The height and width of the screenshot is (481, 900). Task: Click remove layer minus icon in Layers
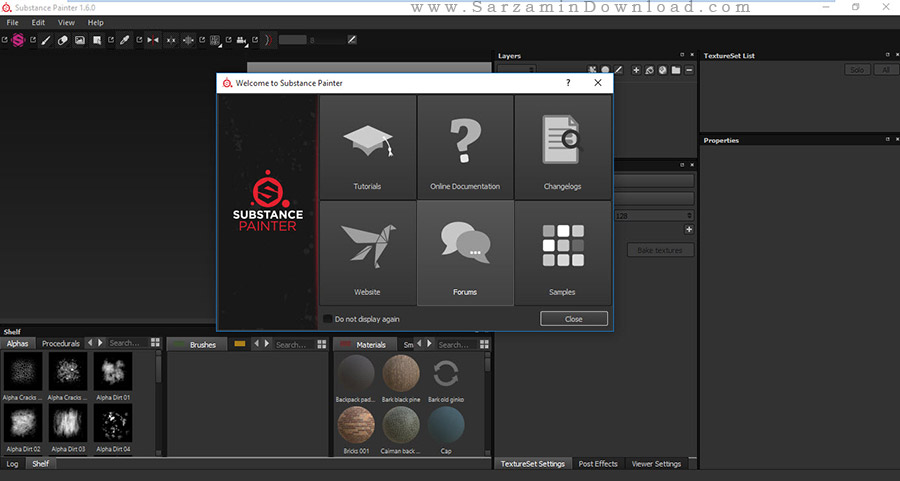click(689, 70)
